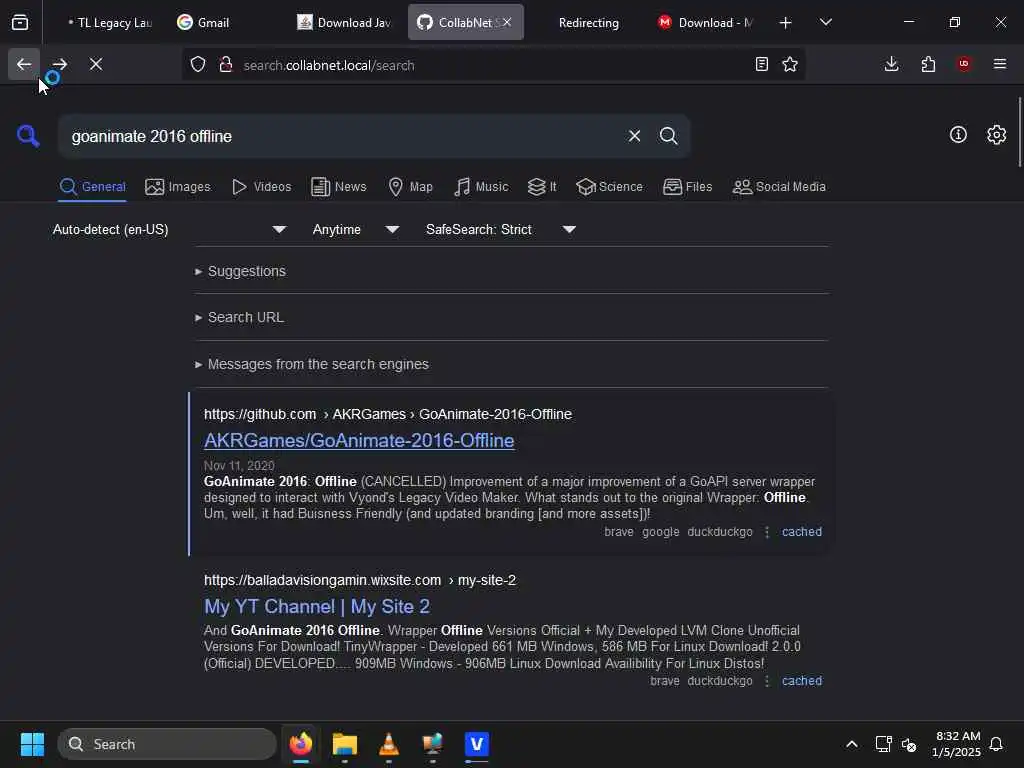Click the padlock site info icon
The width and height of the screenshot is (1024, 768).
(x=226, y=65)
